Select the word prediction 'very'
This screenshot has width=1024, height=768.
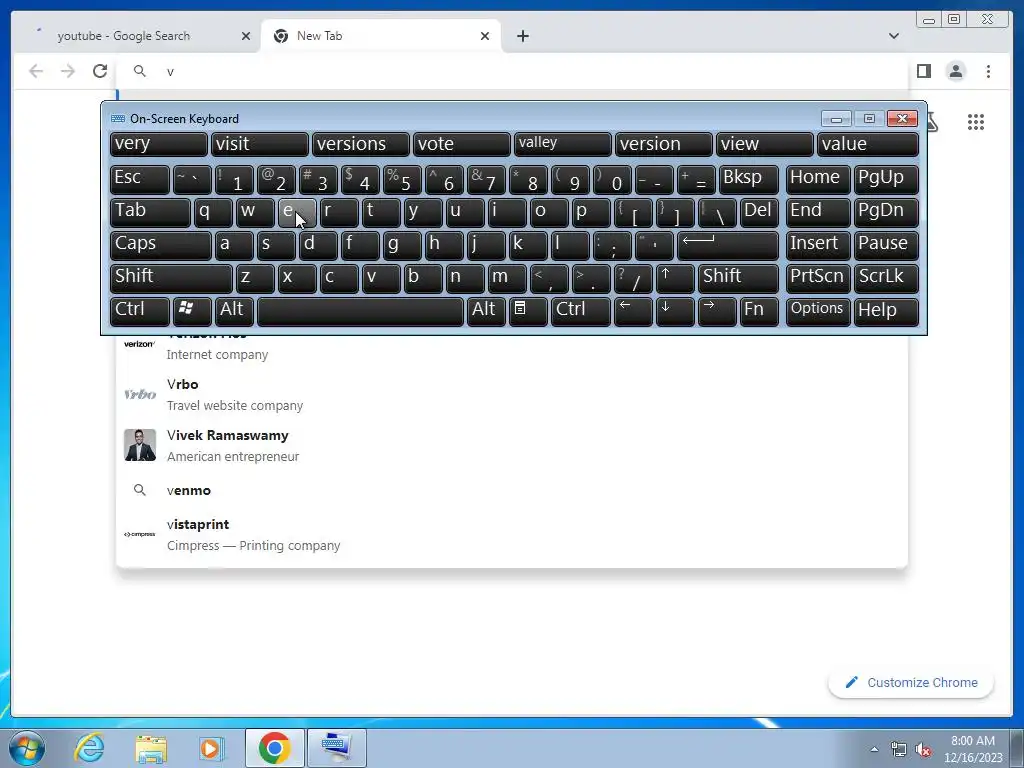coord(159,144)
